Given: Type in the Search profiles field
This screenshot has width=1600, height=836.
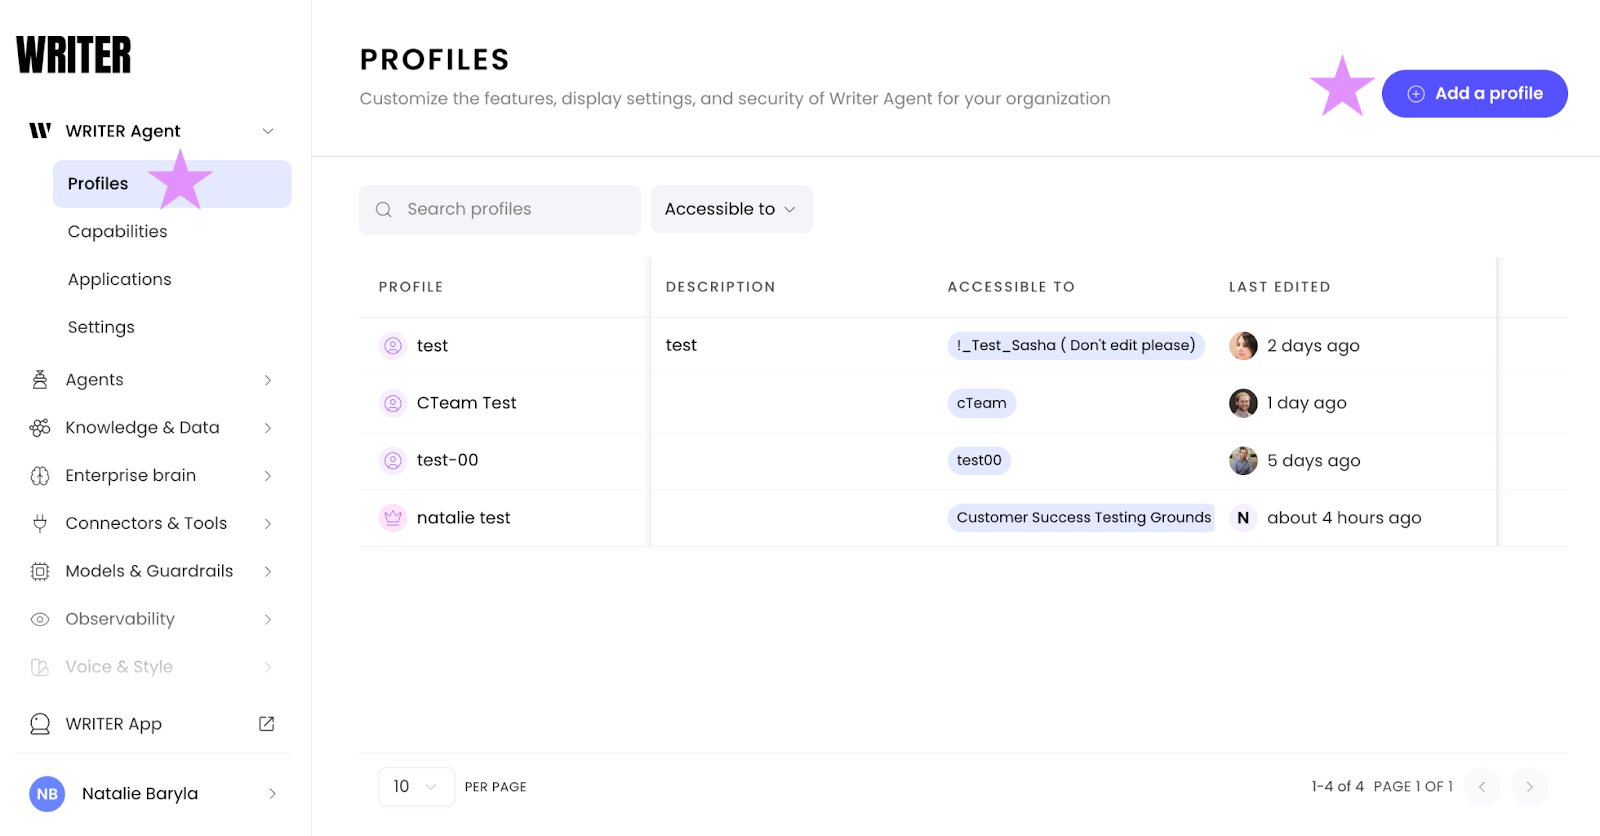Looking at the screenshot, I should click(515, 210).
